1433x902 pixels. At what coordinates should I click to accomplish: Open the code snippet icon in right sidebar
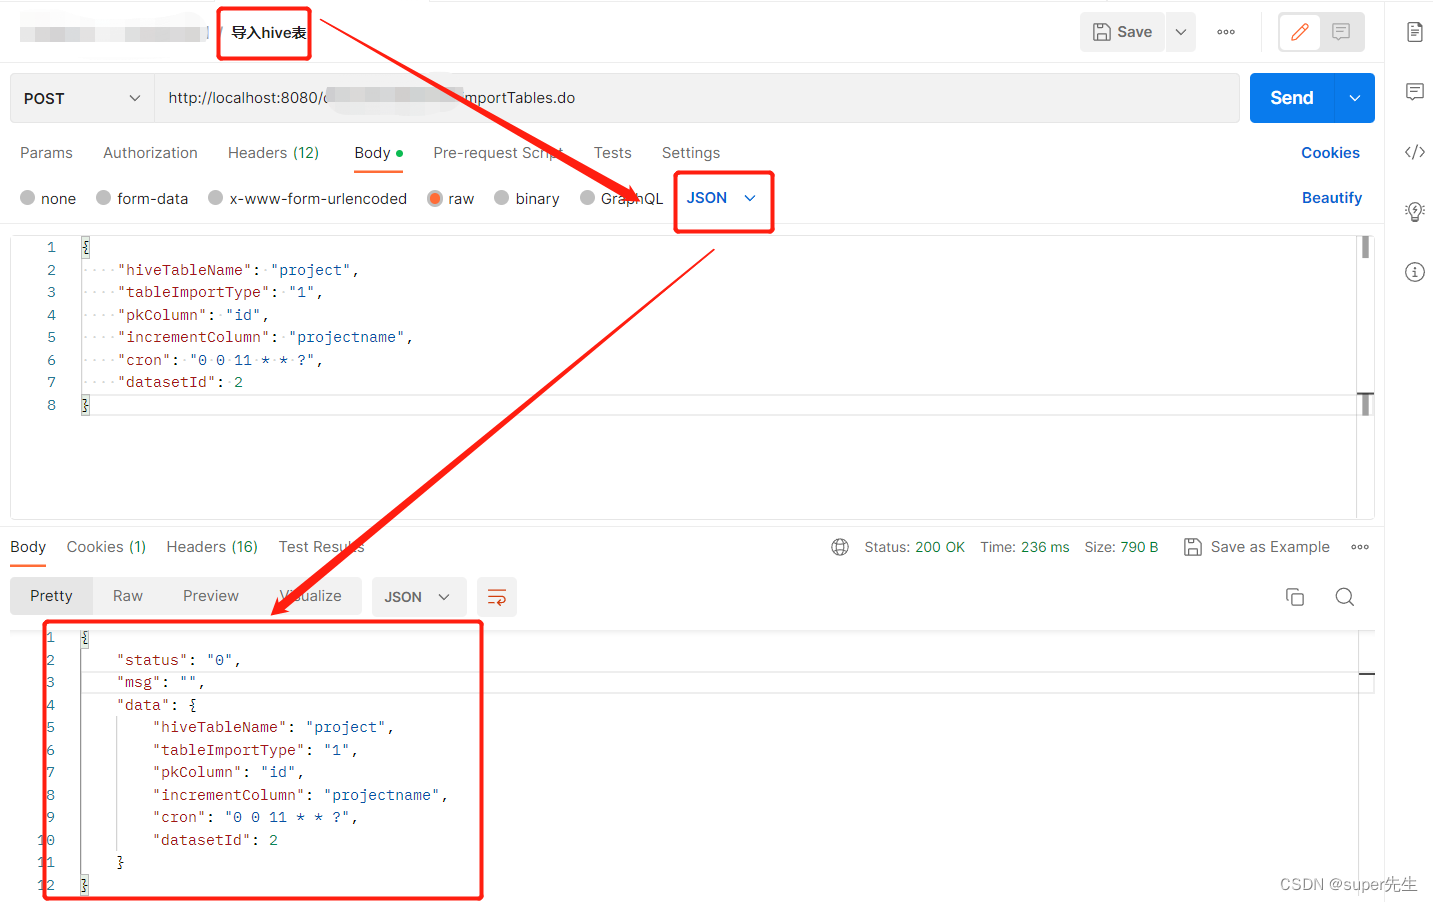click(x=1415, y=152)
